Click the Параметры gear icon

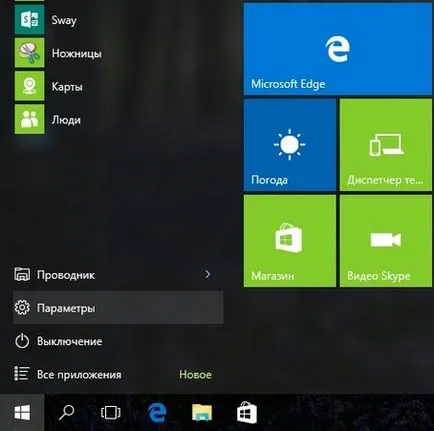[x=22, y=307]
